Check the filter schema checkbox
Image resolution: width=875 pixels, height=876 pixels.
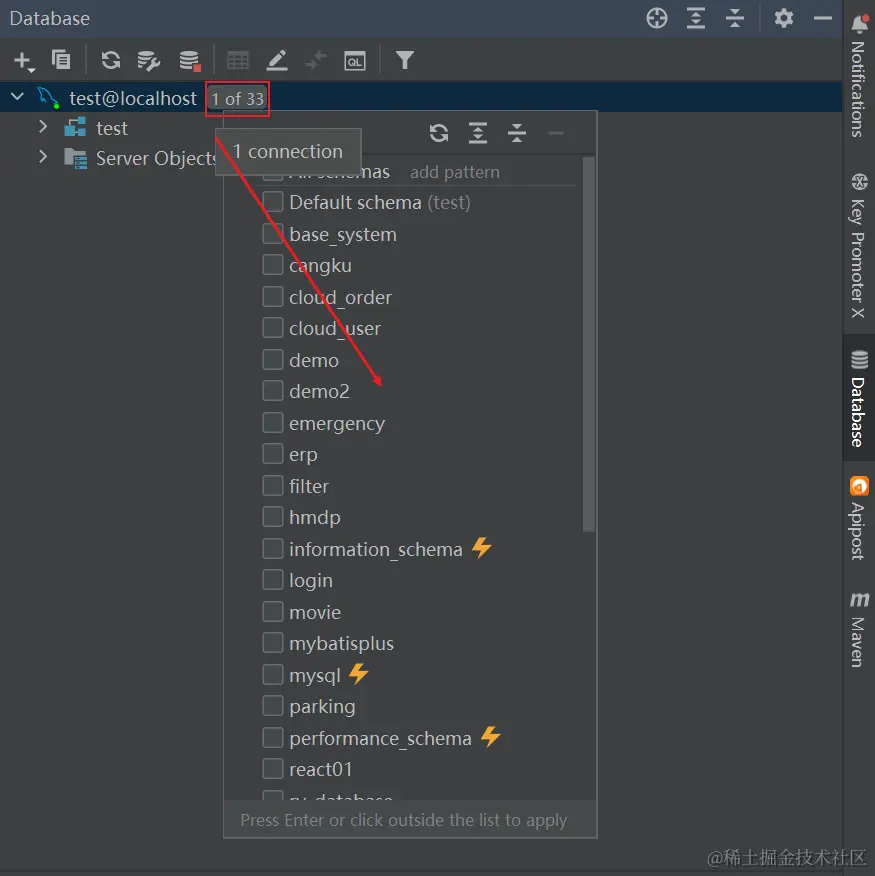pyautogui.click(x=273, y=485)
